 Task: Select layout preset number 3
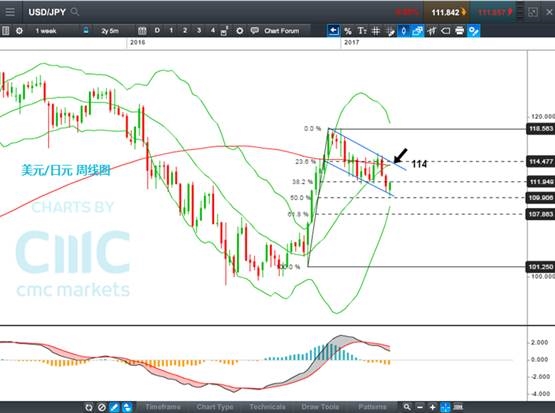(199, 30)
